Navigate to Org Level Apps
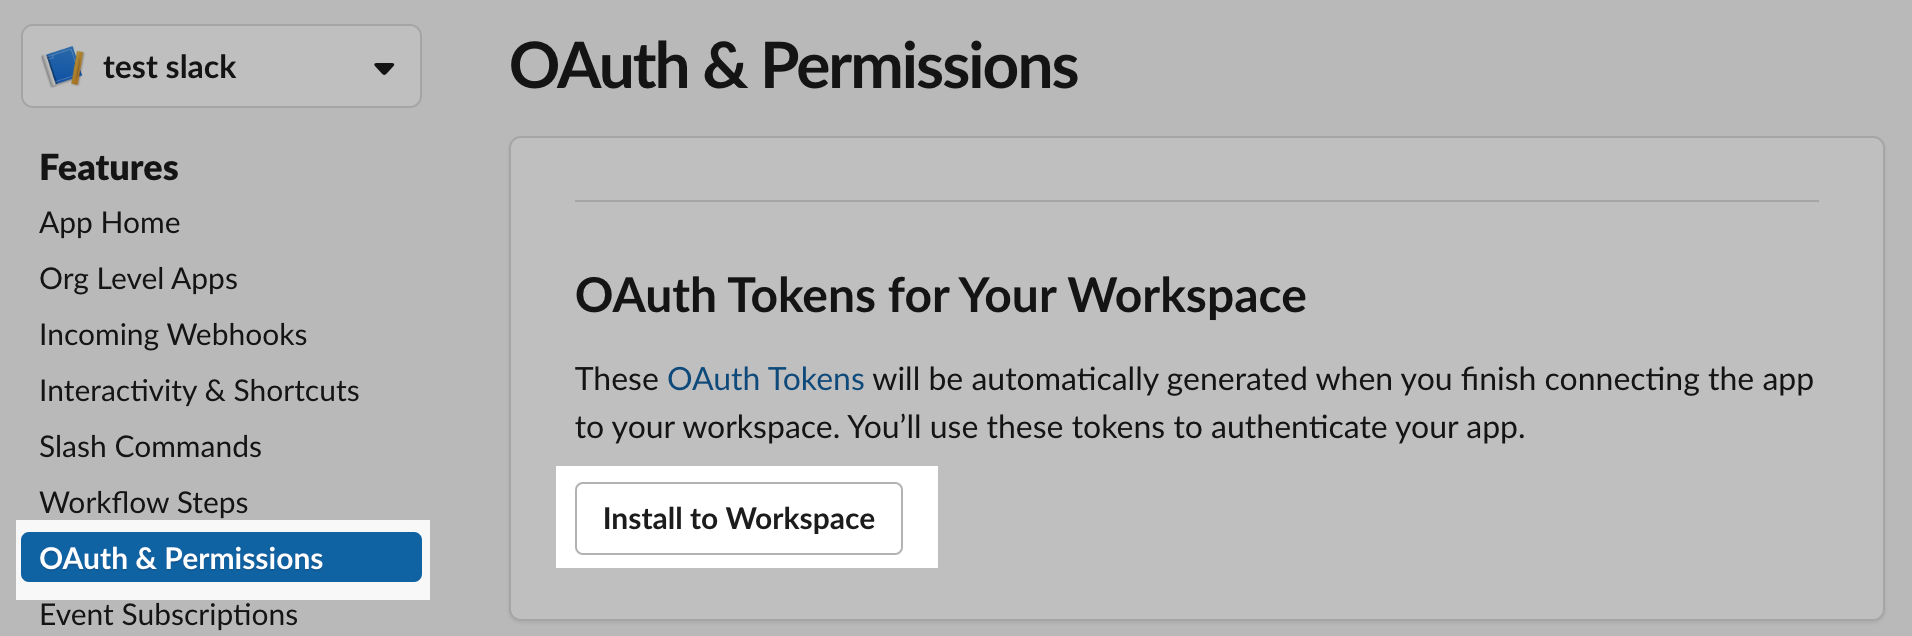 (x=138, y=278)
